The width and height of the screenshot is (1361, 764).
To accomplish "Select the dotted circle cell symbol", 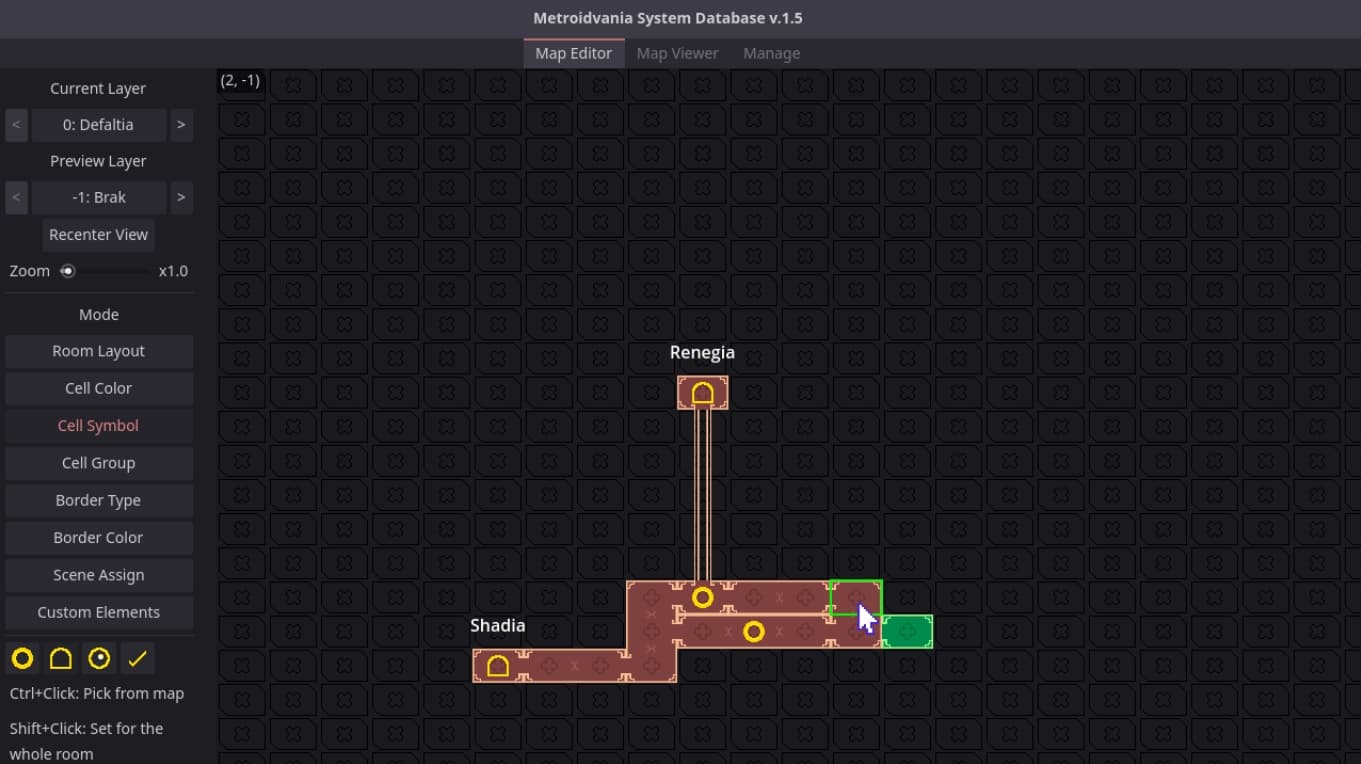I will click(x=99, y=658).
